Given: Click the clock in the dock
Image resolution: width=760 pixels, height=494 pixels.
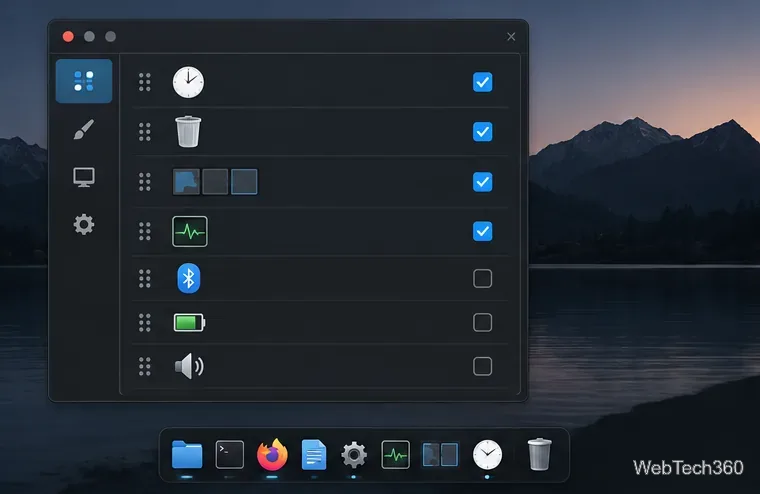Looking at the screenshot, I should point(487,454).
